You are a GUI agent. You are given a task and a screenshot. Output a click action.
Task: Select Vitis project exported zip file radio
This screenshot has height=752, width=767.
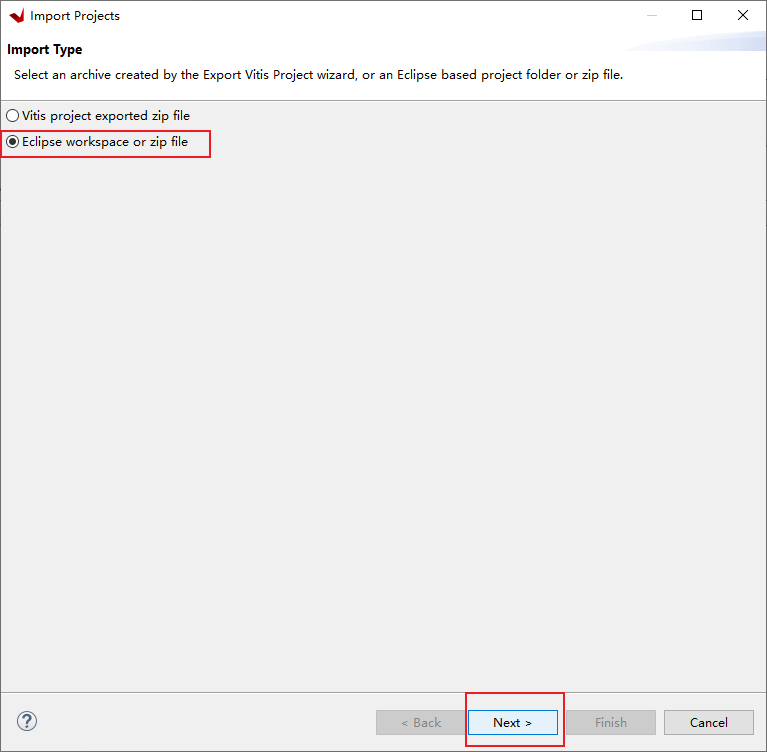click(13, 116)
